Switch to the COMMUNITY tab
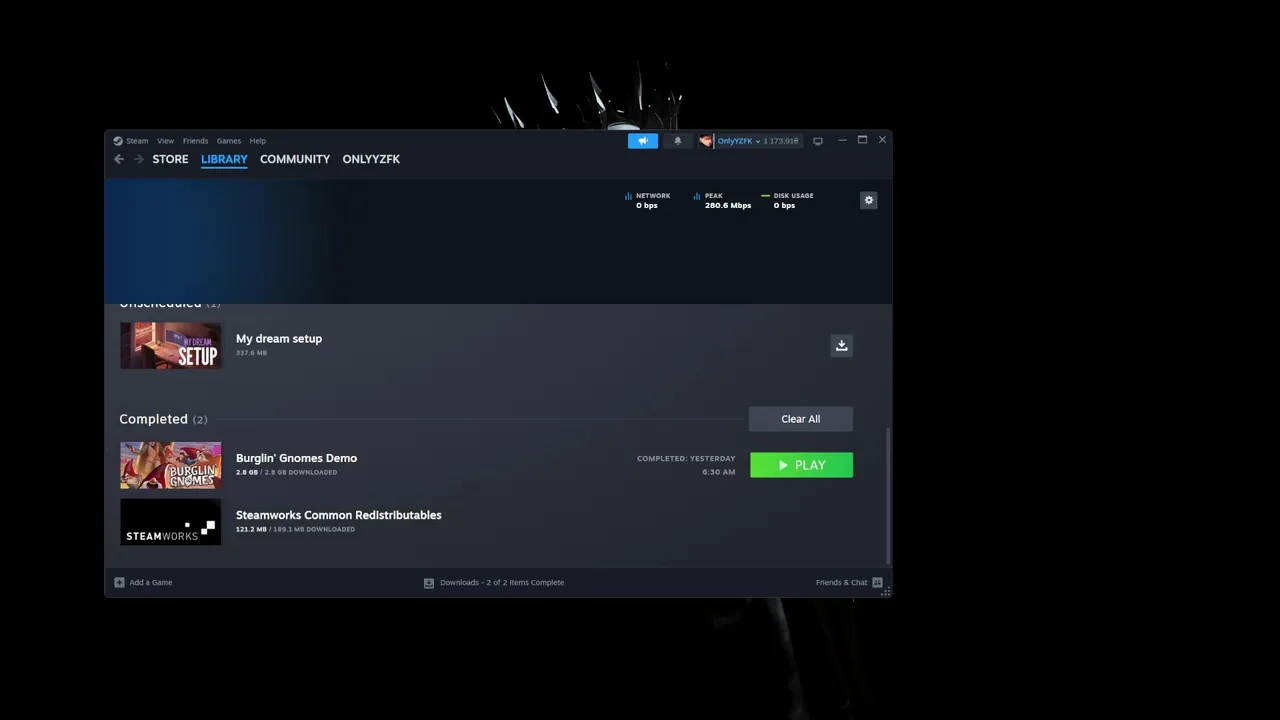 pos(295,159)
